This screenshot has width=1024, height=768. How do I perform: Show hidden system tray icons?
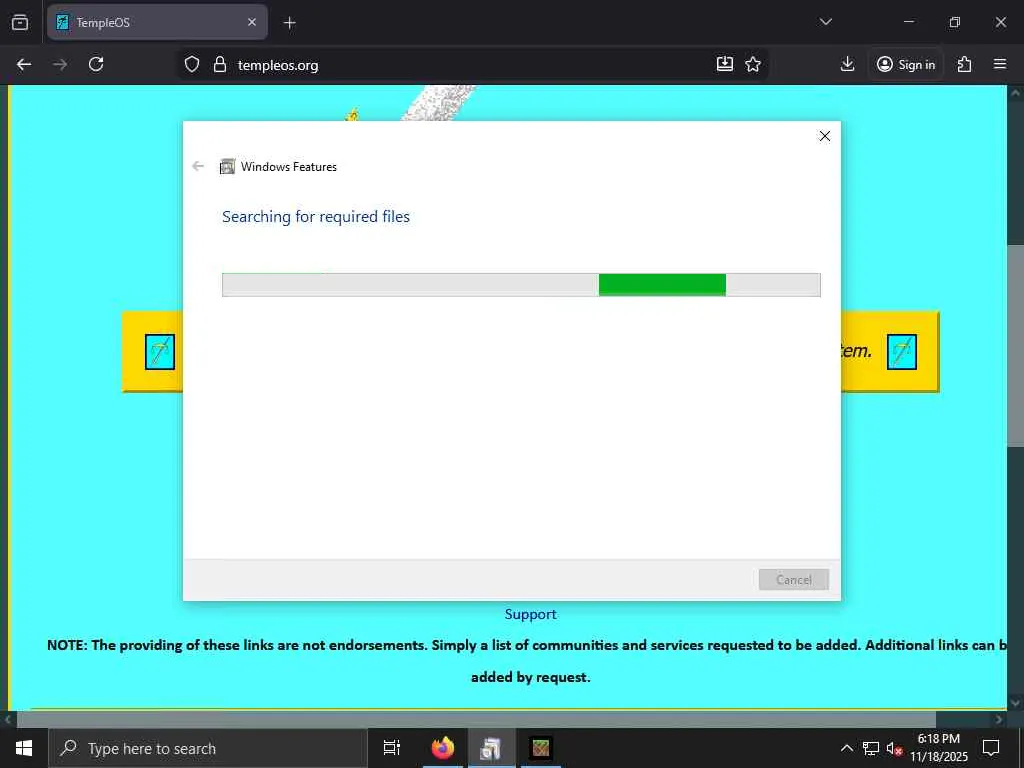coord(846,748)
